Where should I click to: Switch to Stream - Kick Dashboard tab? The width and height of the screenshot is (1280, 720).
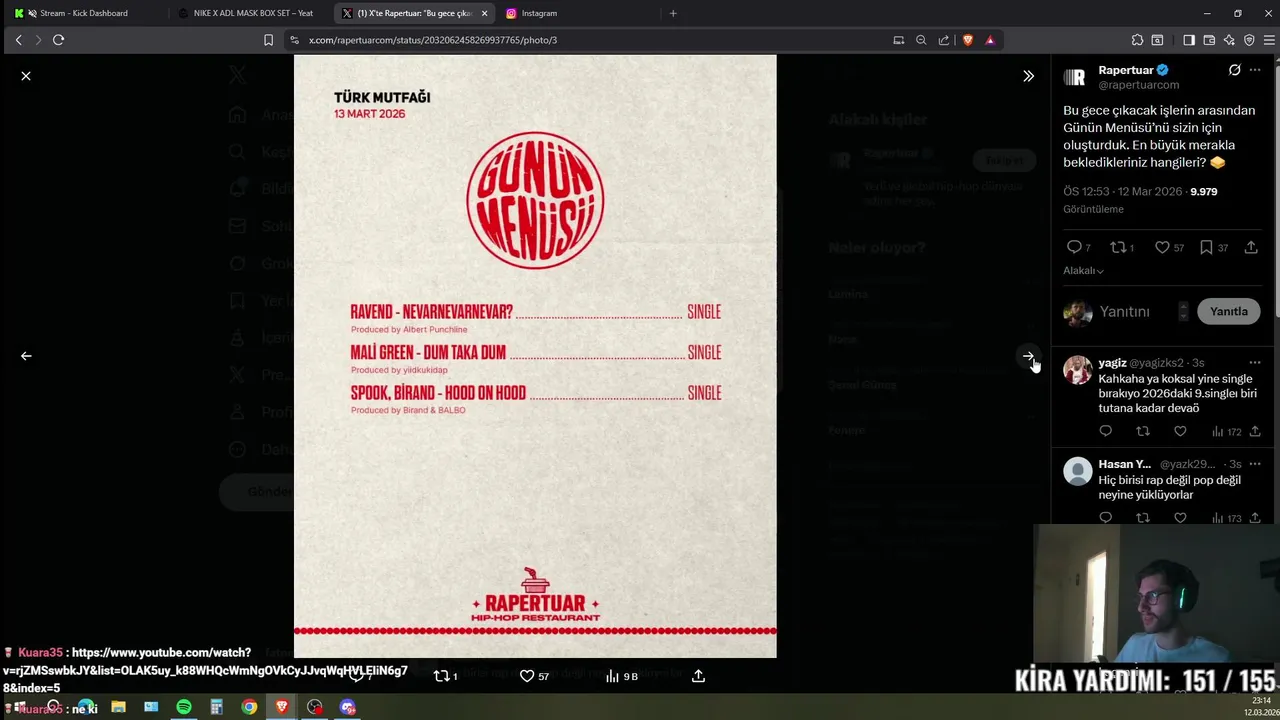(82, 13)
